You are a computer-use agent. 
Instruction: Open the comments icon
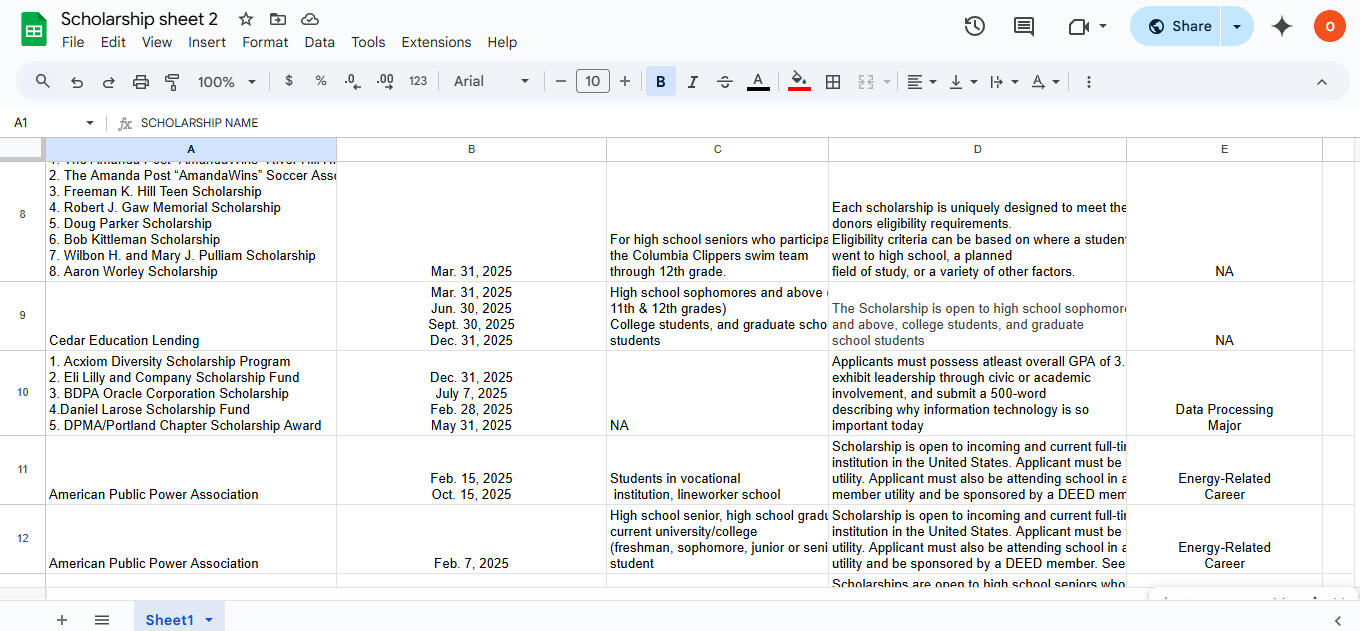[1024, 27]
